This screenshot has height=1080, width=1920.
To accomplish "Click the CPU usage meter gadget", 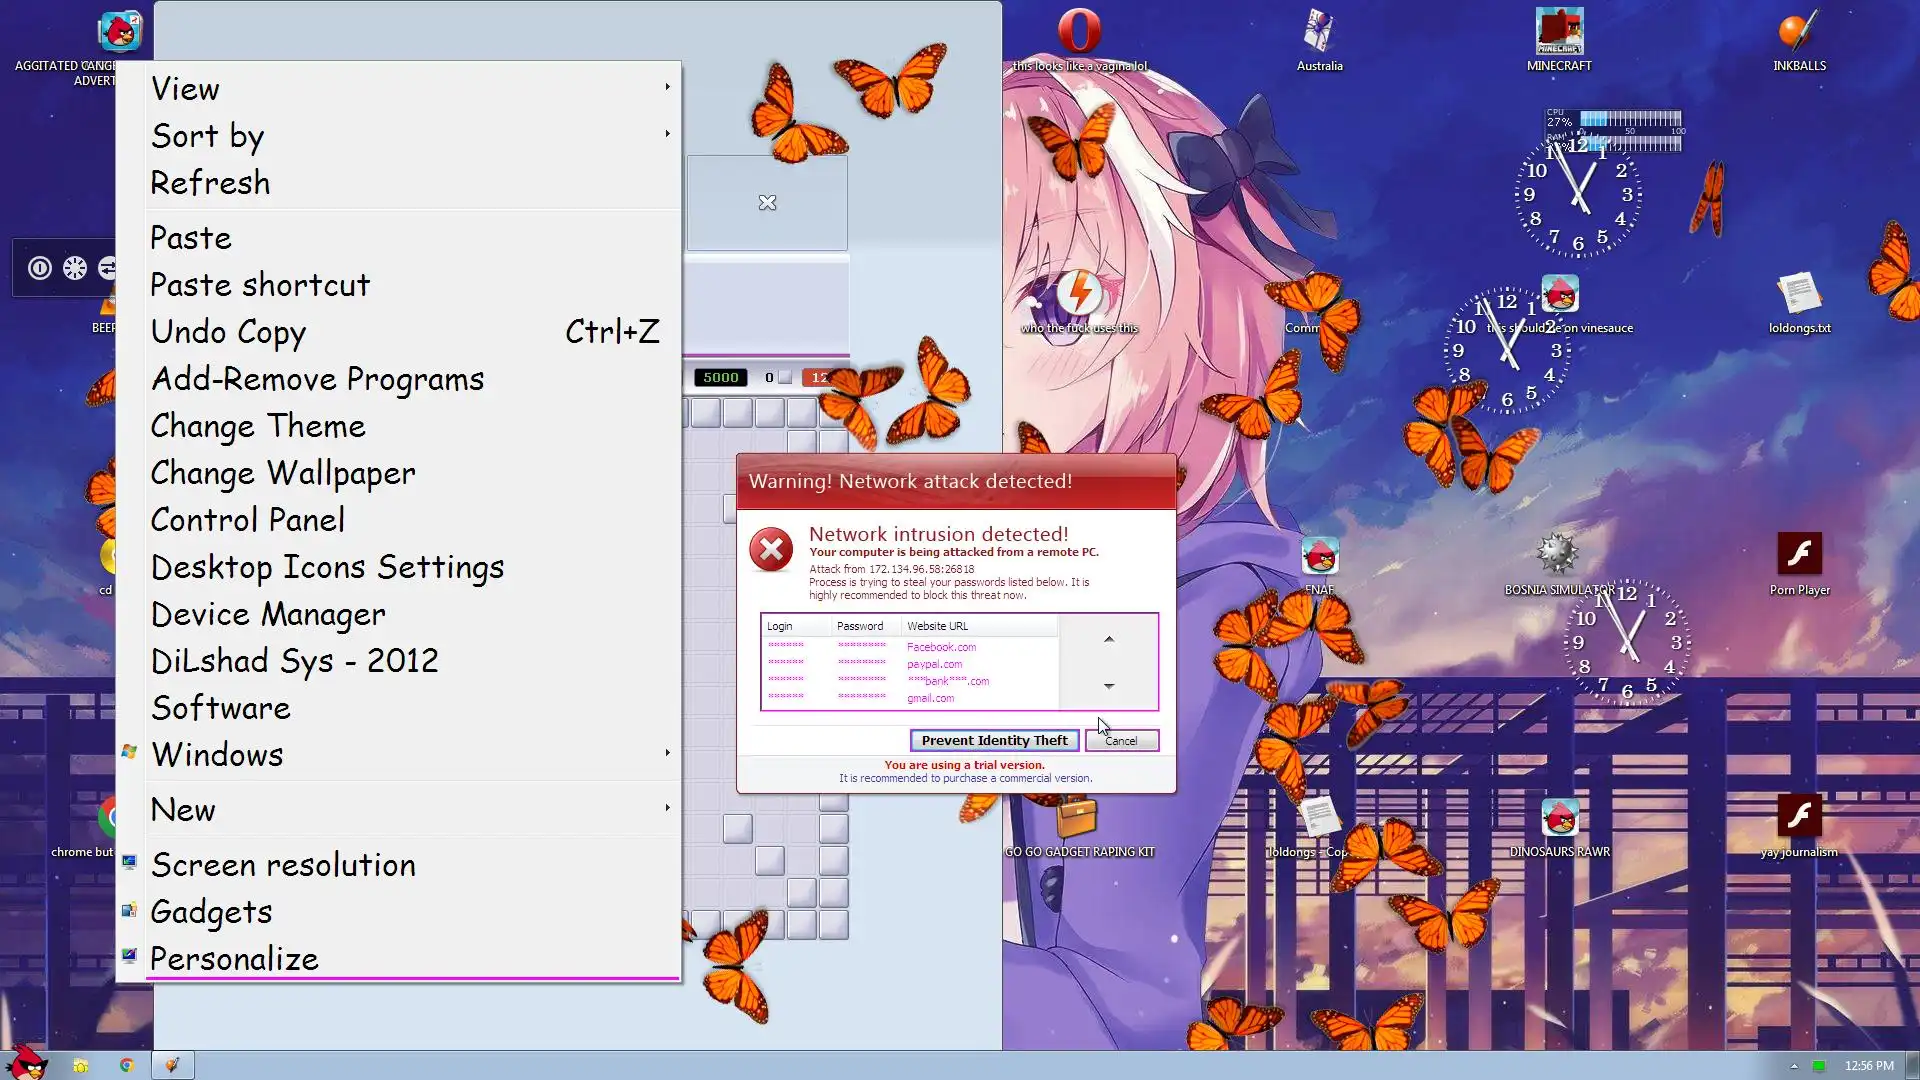I will pyautogui.click(x=1628, y=120).
